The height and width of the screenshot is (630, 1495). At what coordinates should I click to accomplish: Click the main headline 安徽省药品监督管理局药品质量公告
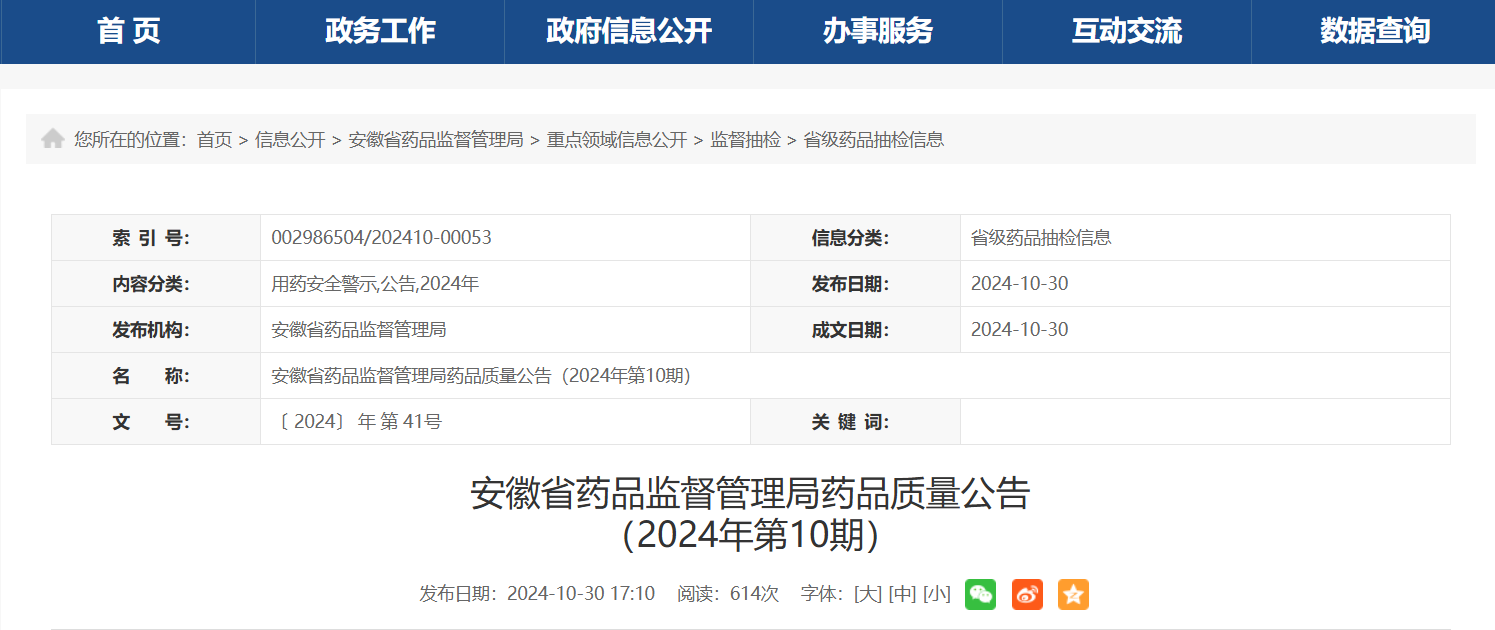(x=749, y=494)
